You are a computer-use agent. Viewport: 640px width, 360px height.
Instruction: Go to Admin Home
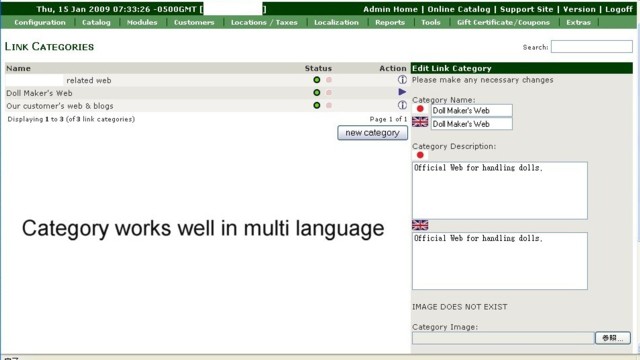[390, 9]
